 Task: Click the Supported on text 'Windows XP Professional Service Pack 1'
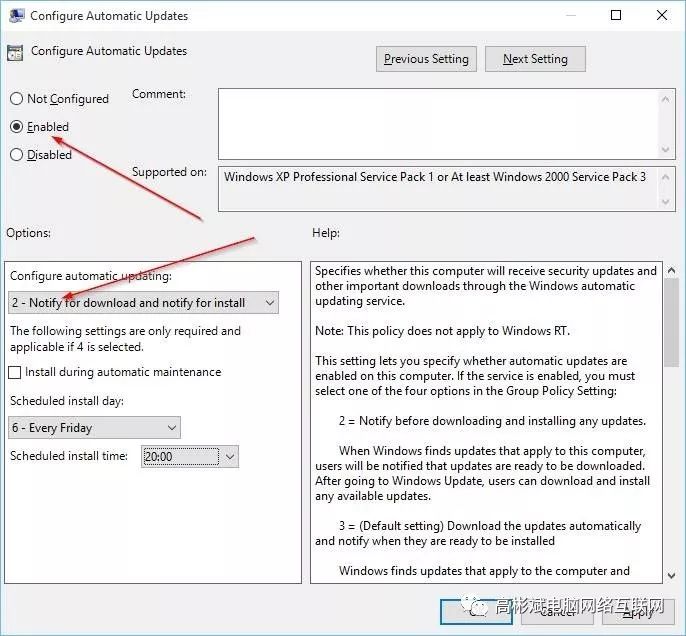coord(329,177)
